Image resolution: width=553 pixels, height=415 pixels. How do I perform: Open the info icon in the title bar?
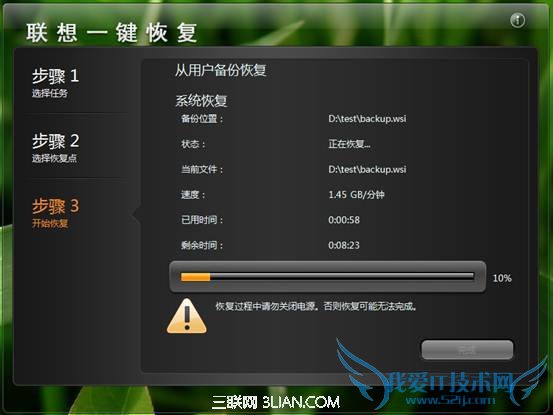[x=517, y=20]
